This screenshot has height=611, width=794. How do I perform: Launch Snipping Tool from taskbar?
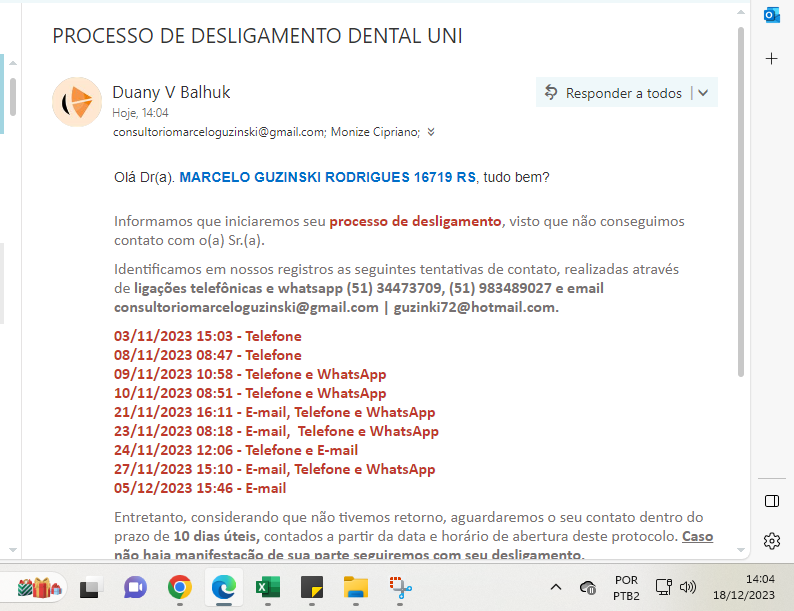click(402, 587)
